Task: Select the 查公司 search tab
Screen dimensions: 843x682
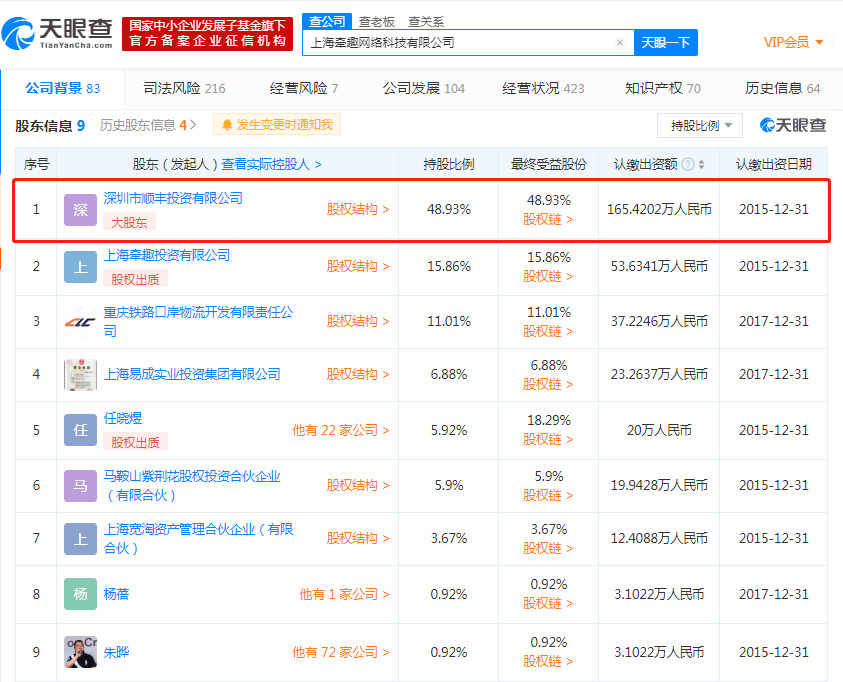Action: pyautogui.click(x=327, y=21)
